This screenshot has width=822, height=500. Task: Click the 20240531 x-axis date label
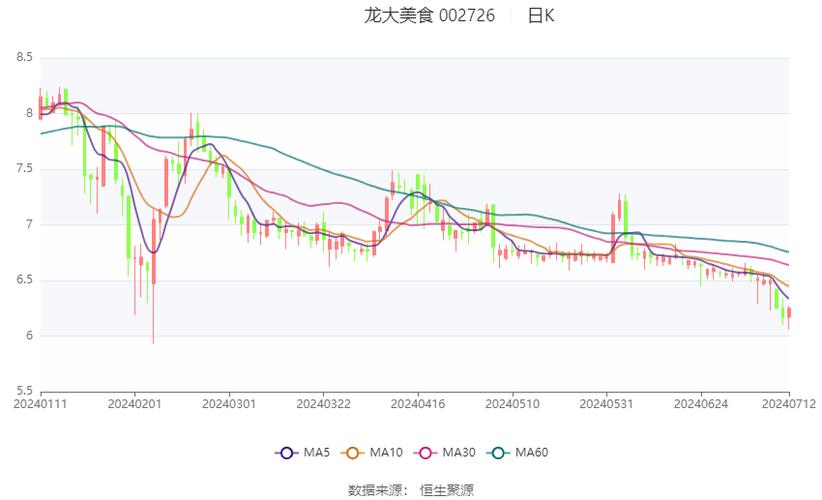(607, 404)
